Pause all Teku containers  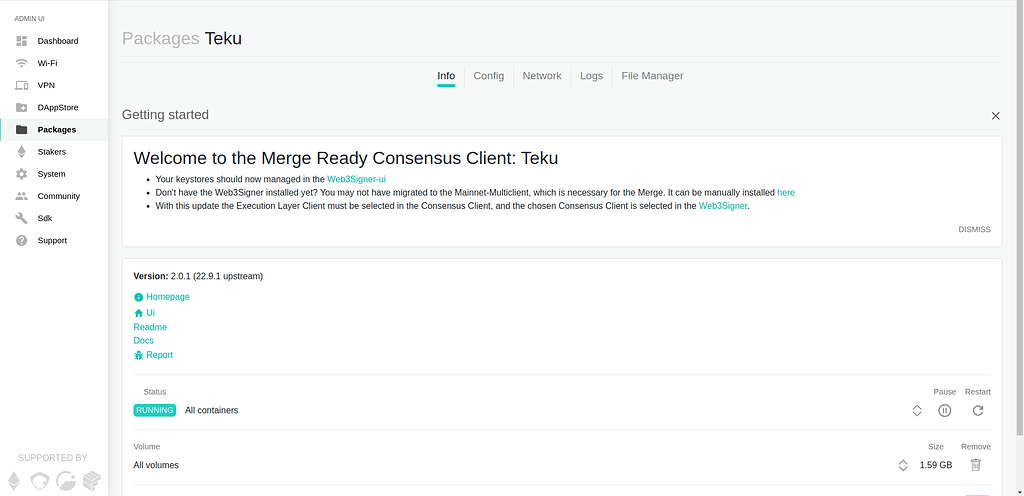[x=944, y=410]
